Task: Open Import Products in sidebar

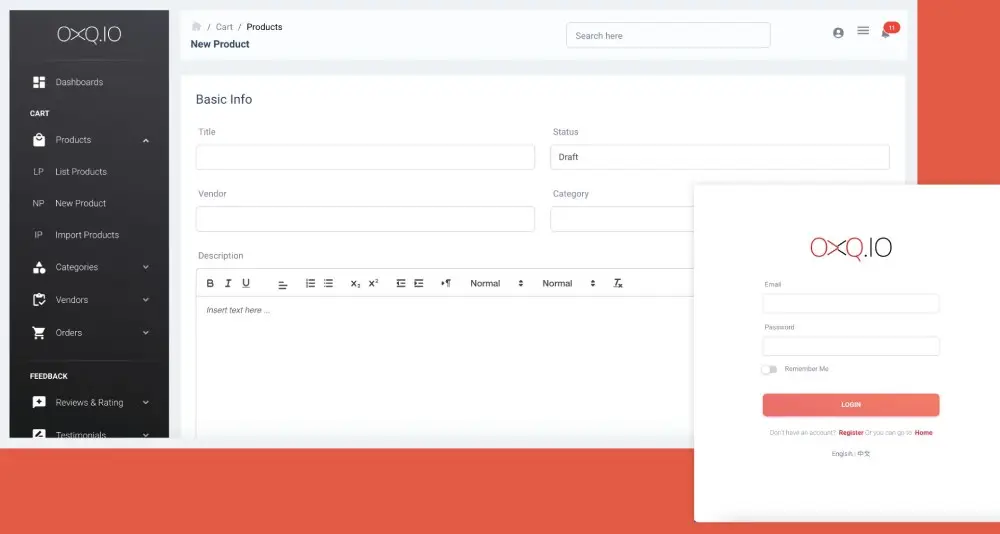Action: 89,235
